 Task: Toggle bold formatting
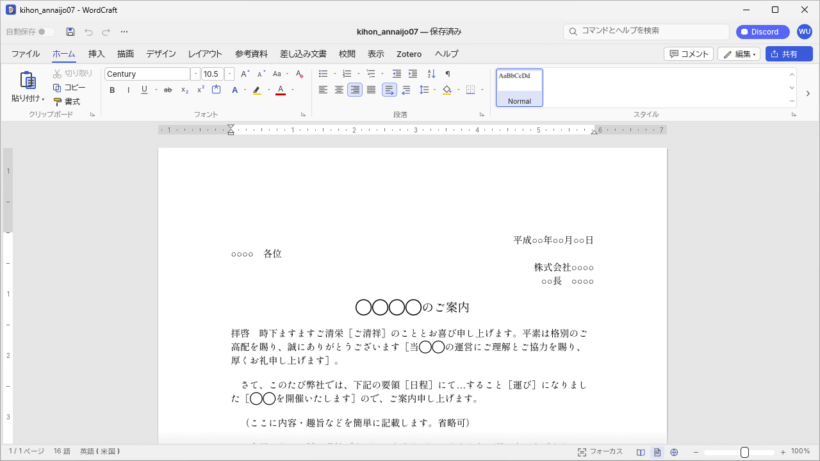click(x=112, y=90)
